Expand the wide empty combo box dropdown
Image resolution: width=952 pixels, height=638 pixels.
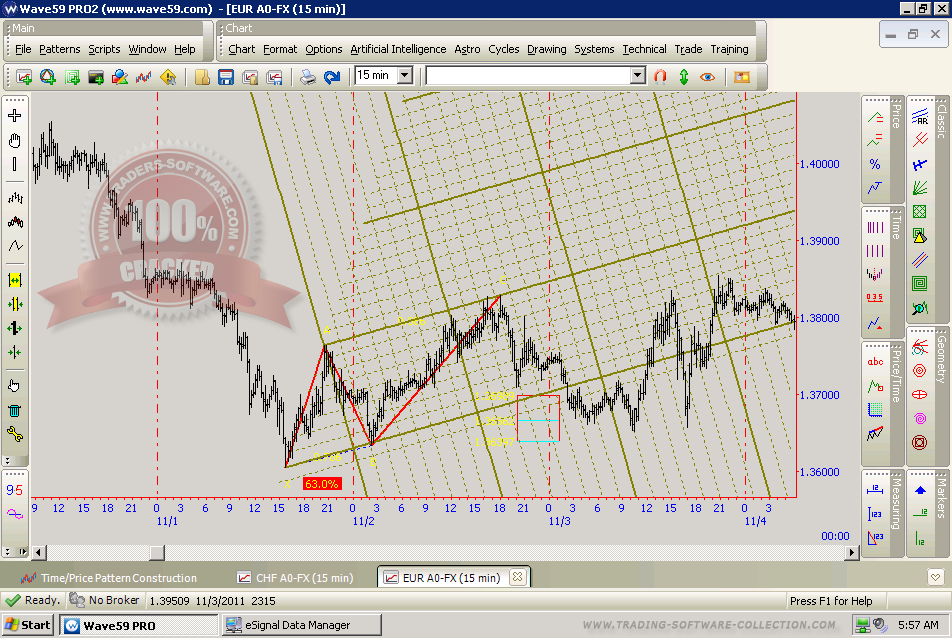pos(637,75)
